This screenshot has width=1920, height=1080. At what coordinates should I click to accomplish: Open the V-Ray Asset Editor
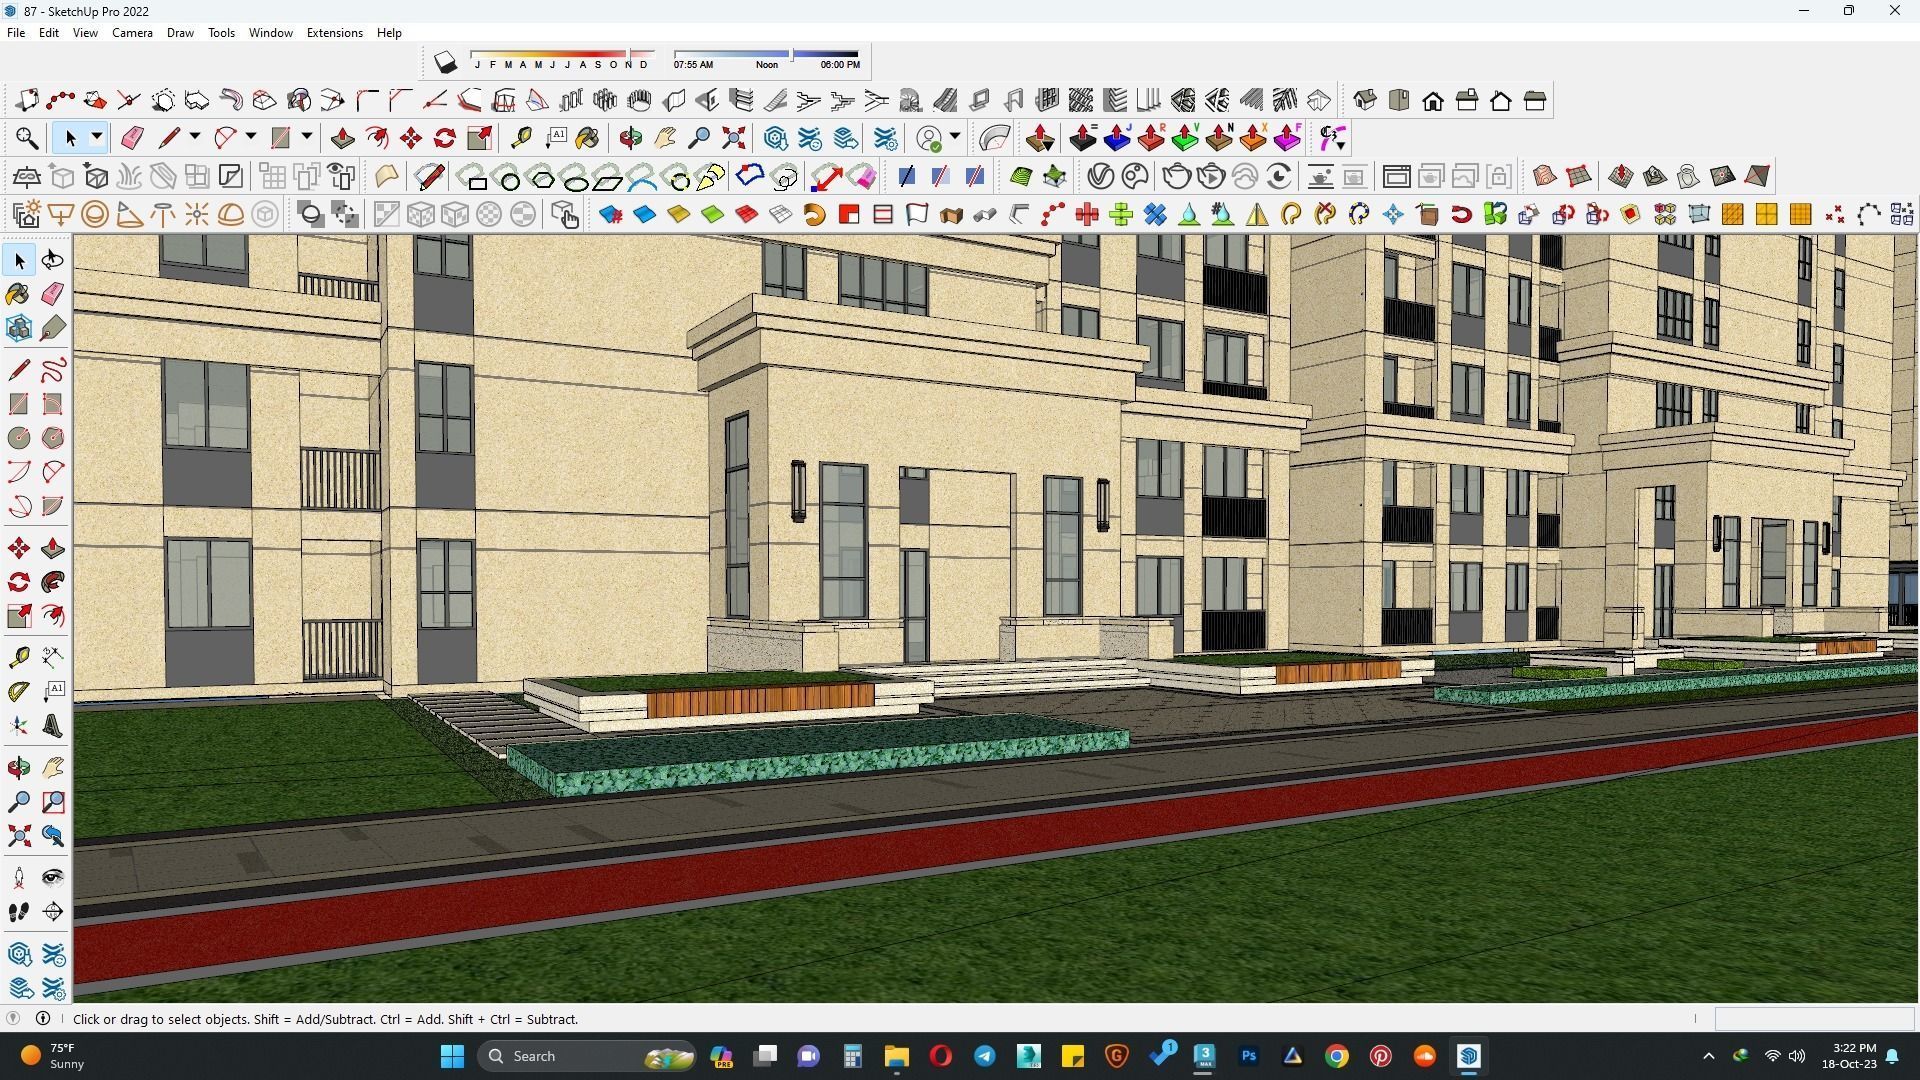pos(1100,177)
